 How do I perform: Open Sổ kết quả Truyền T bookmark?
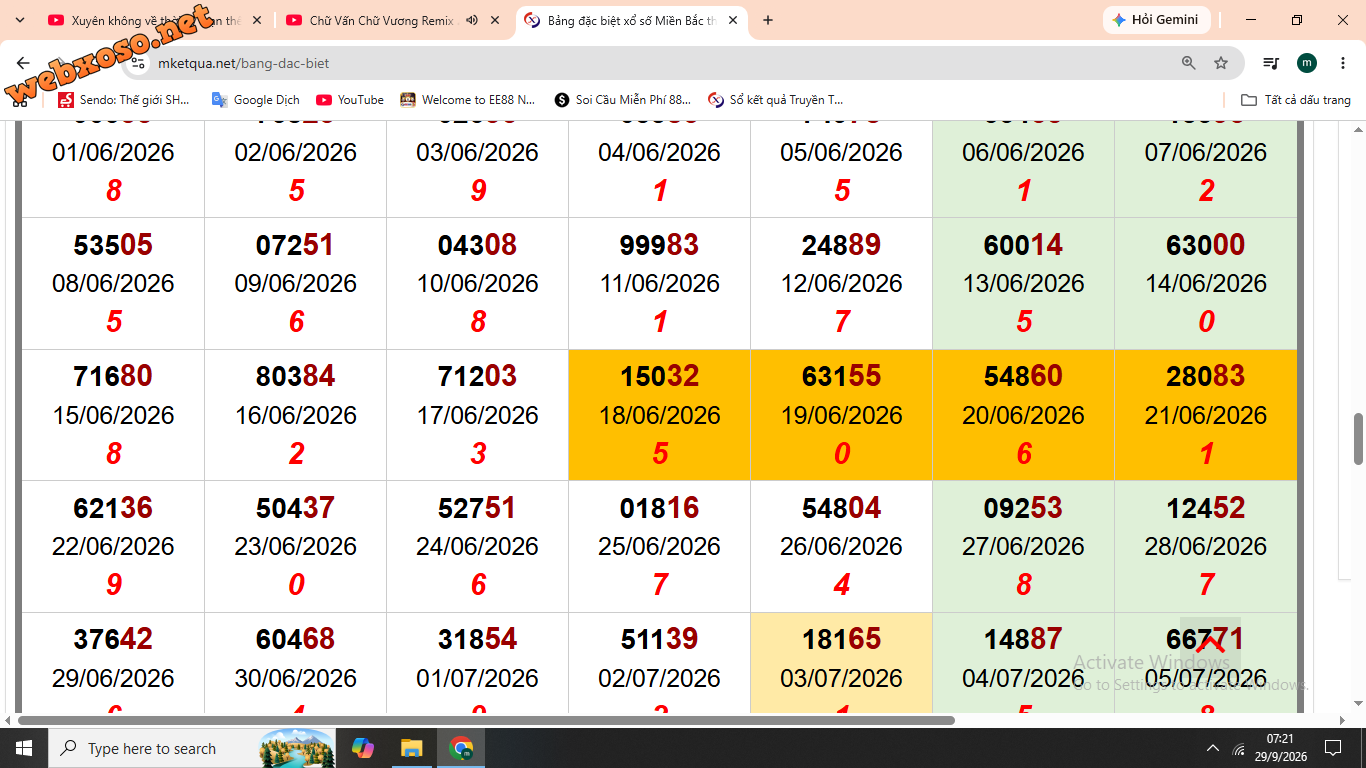(x=776, y=100)
